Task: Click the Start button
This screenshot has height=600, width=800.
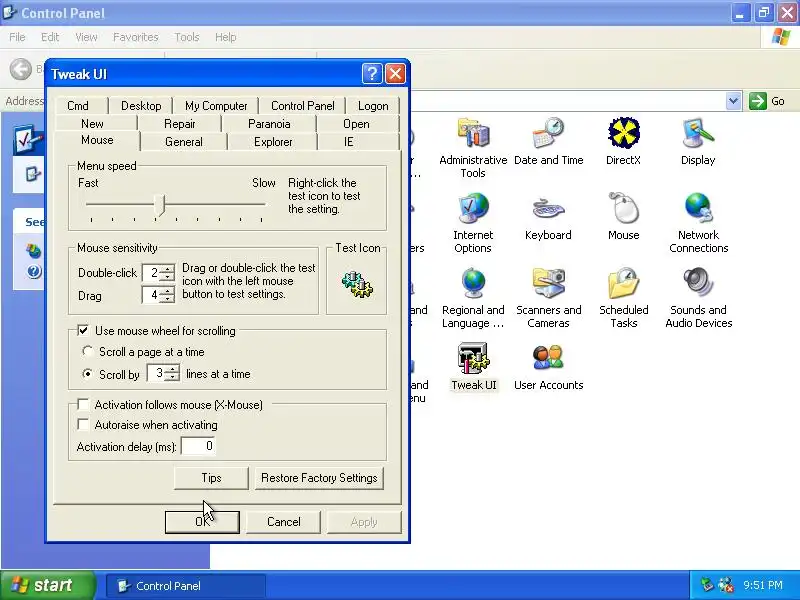Action: click(48, 585)
